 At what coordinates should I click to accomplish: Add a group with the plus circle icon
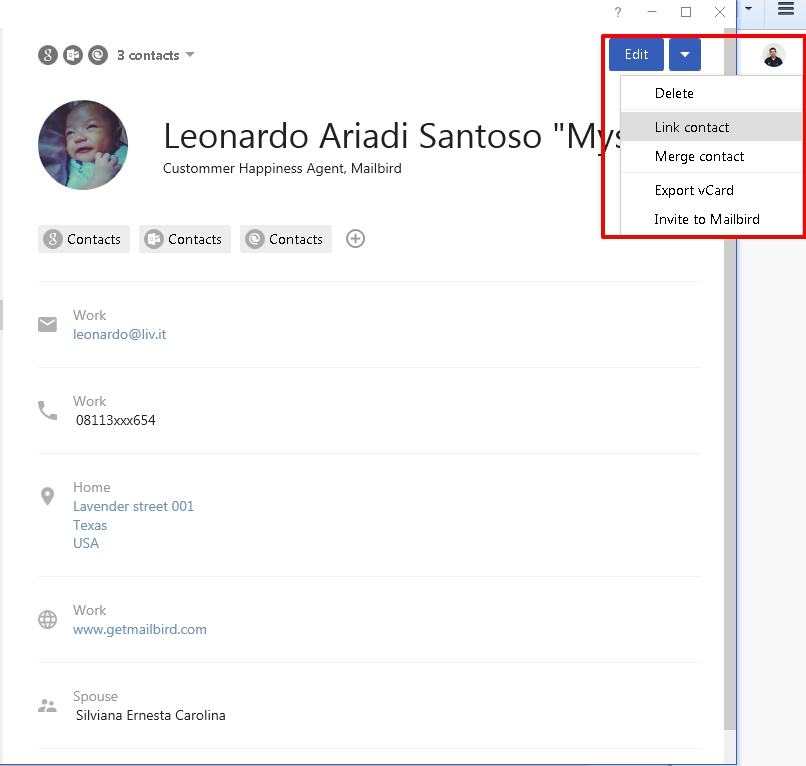(355, 239)
